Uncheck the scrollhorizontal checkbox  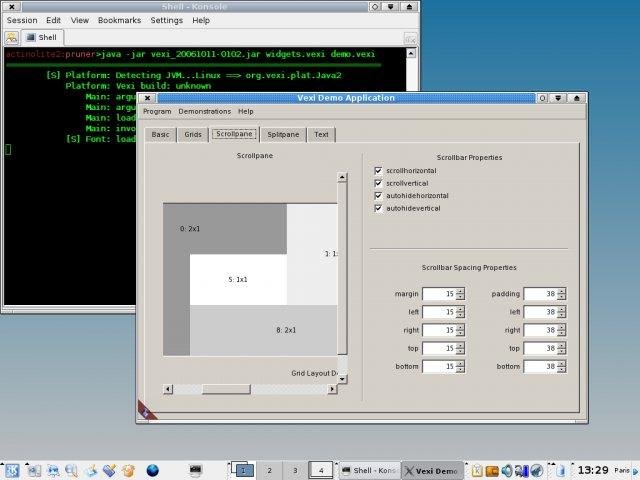377,171
